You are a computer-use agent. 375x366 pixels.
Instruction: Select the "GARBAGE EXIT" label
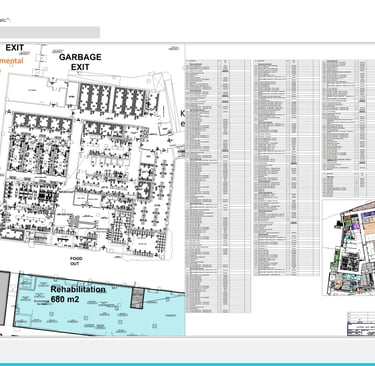coord(80,62)
